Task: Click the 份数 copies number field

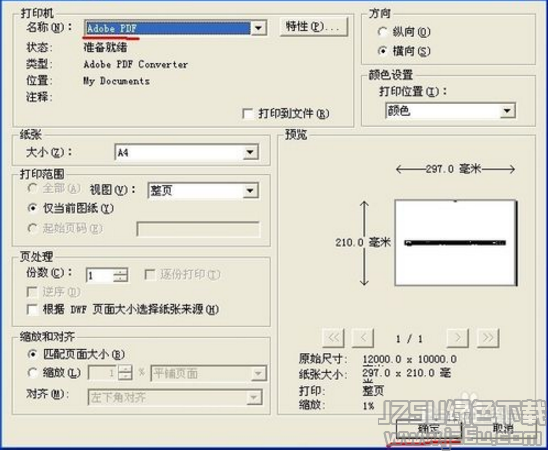Action: coord(100,275)
